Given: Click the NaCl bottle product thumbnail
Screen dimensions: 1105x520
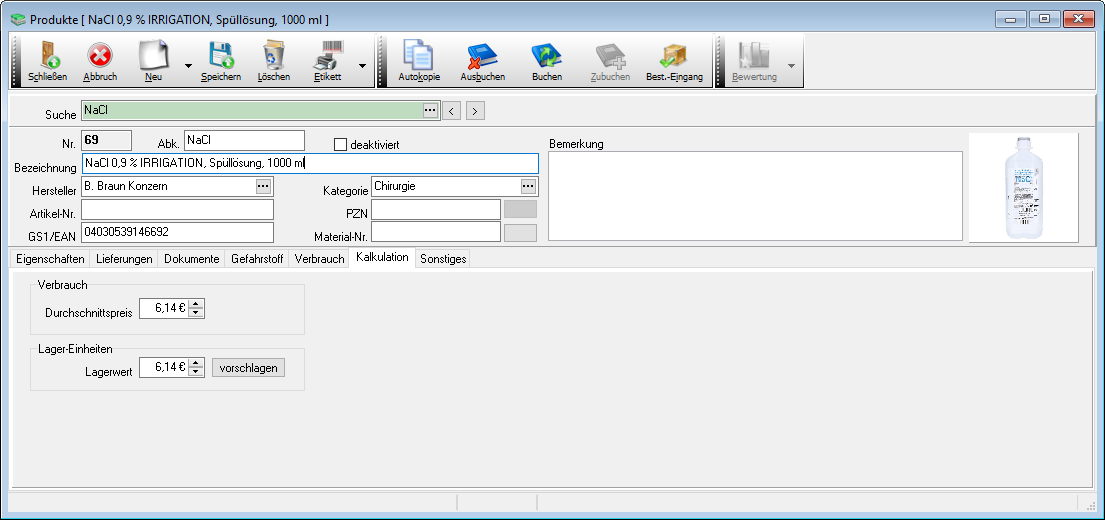Looking at the screenshot, I should tap(1023, 188).
